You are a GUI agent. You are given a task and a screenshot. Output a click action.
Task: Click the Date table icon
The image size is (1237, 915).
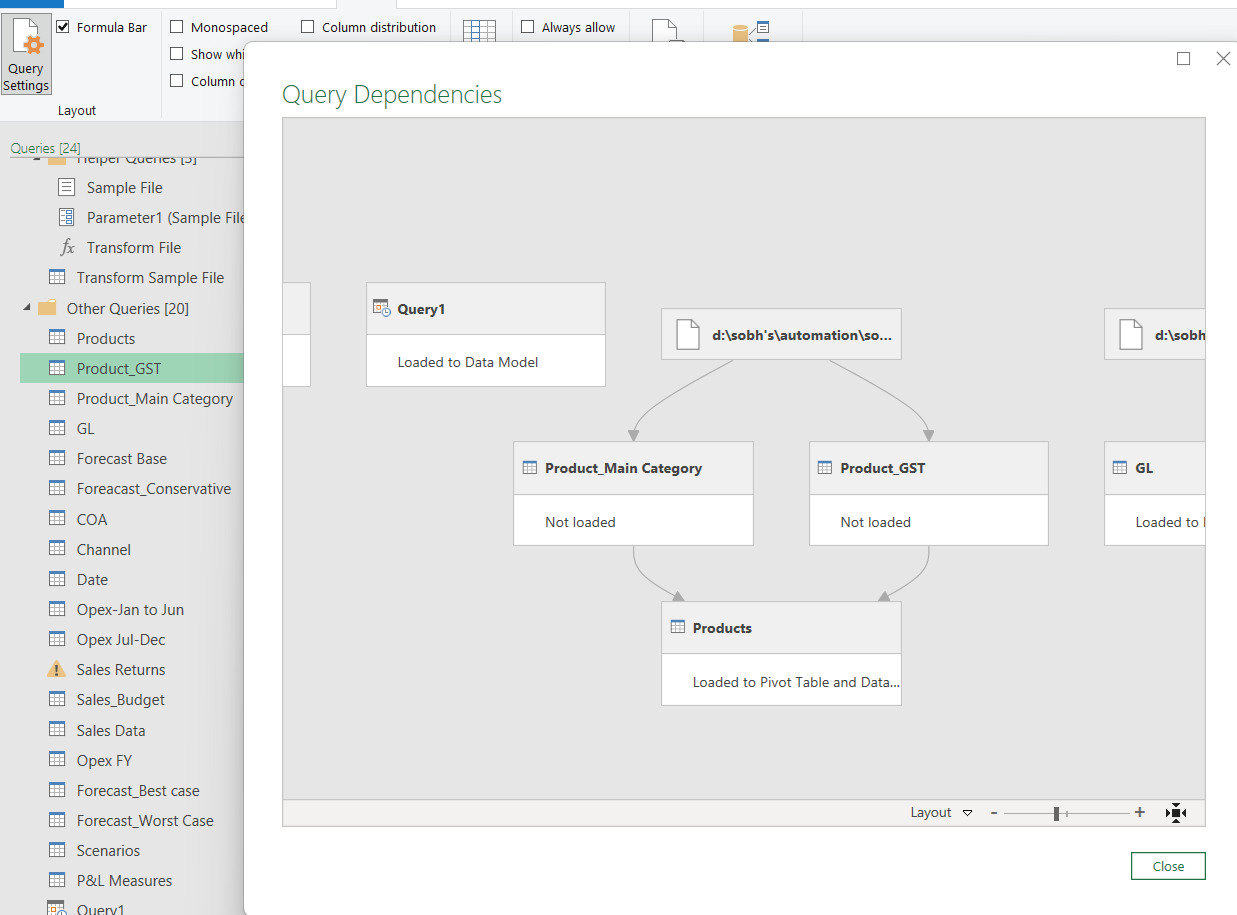[x=57, y=579]
